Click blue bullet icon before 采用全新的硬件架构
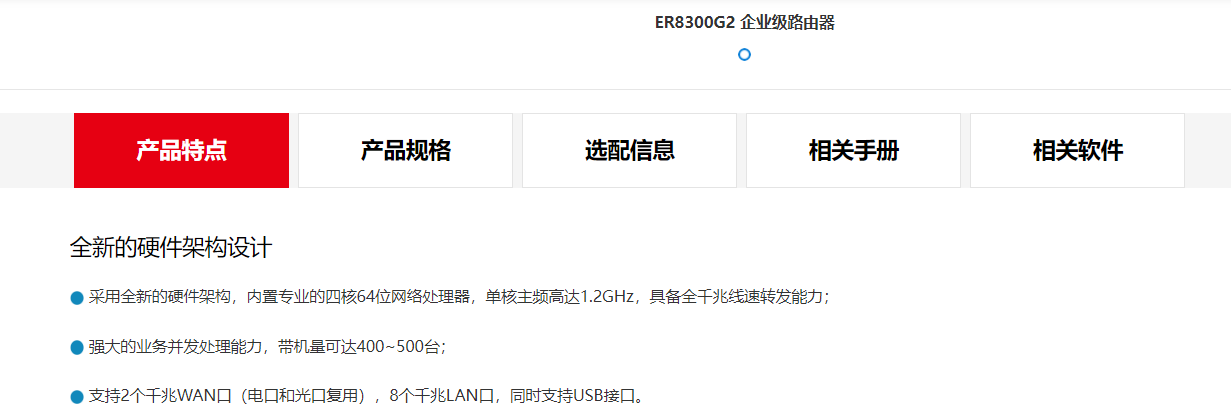The width and height of the screenshot is (1231, 407). [77, 298]
